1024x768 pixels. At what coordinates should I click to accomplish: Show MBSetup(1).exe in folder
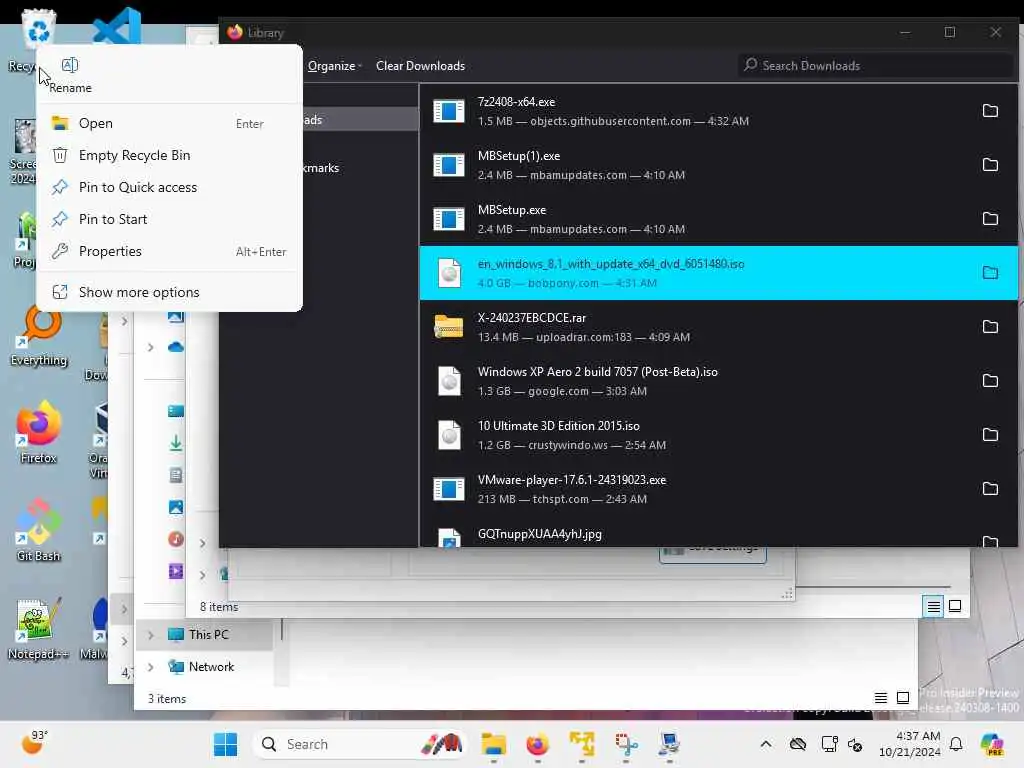pyautogui.click(x=990, y=165)
